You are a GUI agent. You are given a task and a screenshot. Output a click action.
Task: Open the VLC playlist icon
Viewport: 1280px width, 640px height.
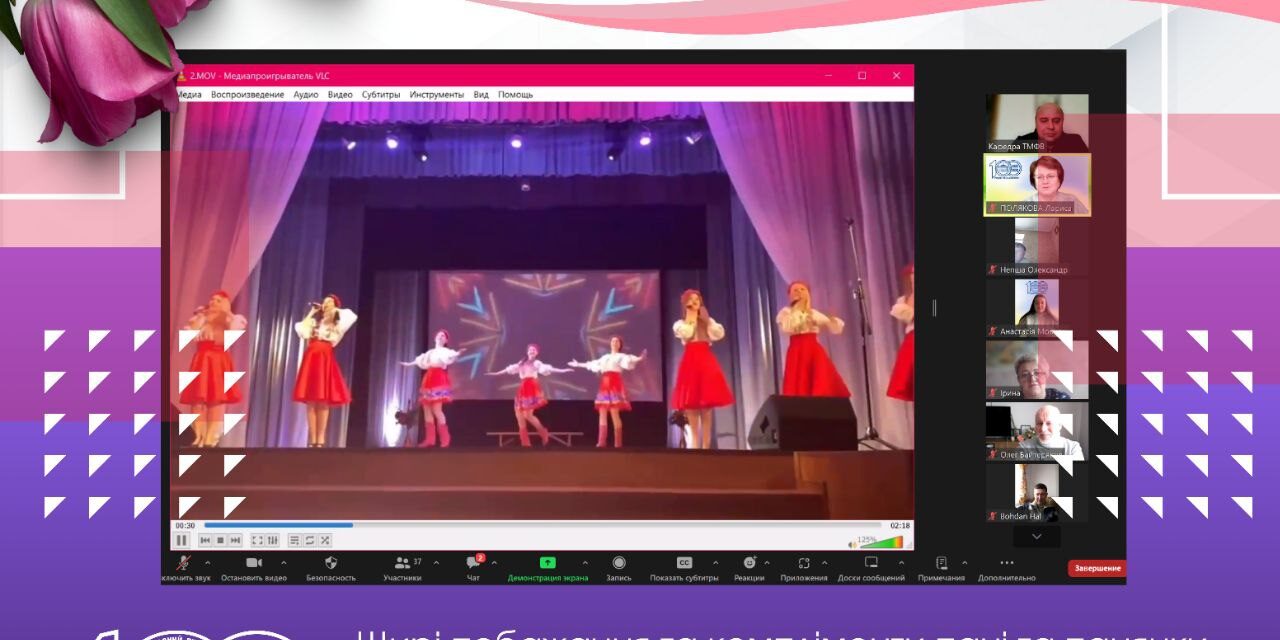click(294, 540)
